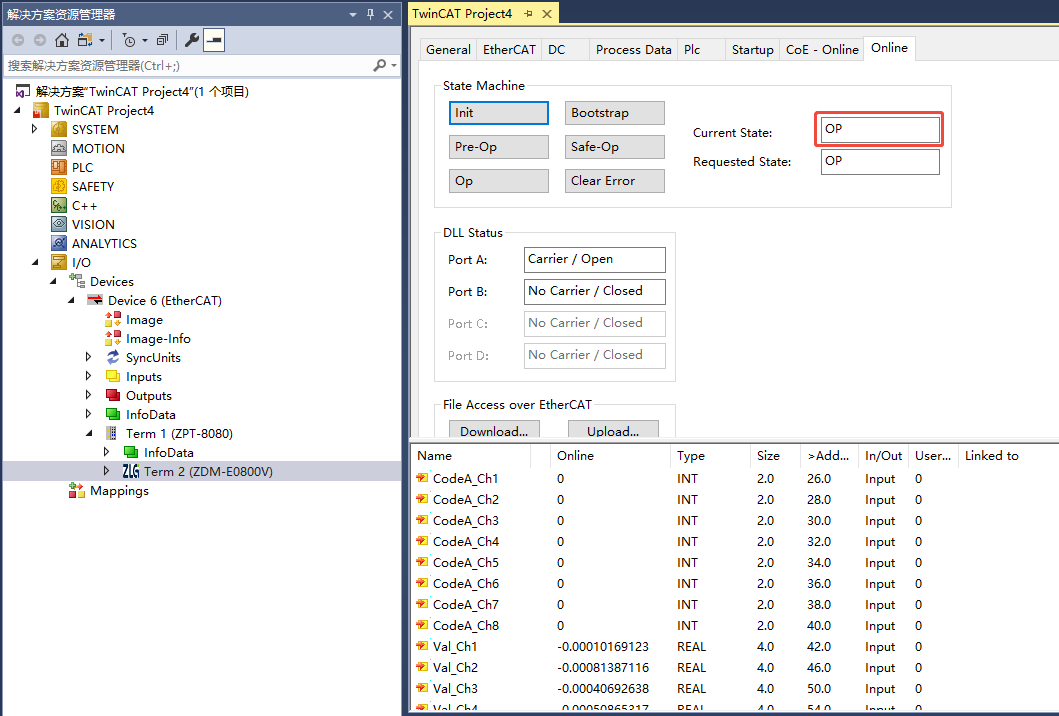Screen dimensions: 1059x716
Task: Click the Properties wrench icon
Action: (x=192, y=40)
